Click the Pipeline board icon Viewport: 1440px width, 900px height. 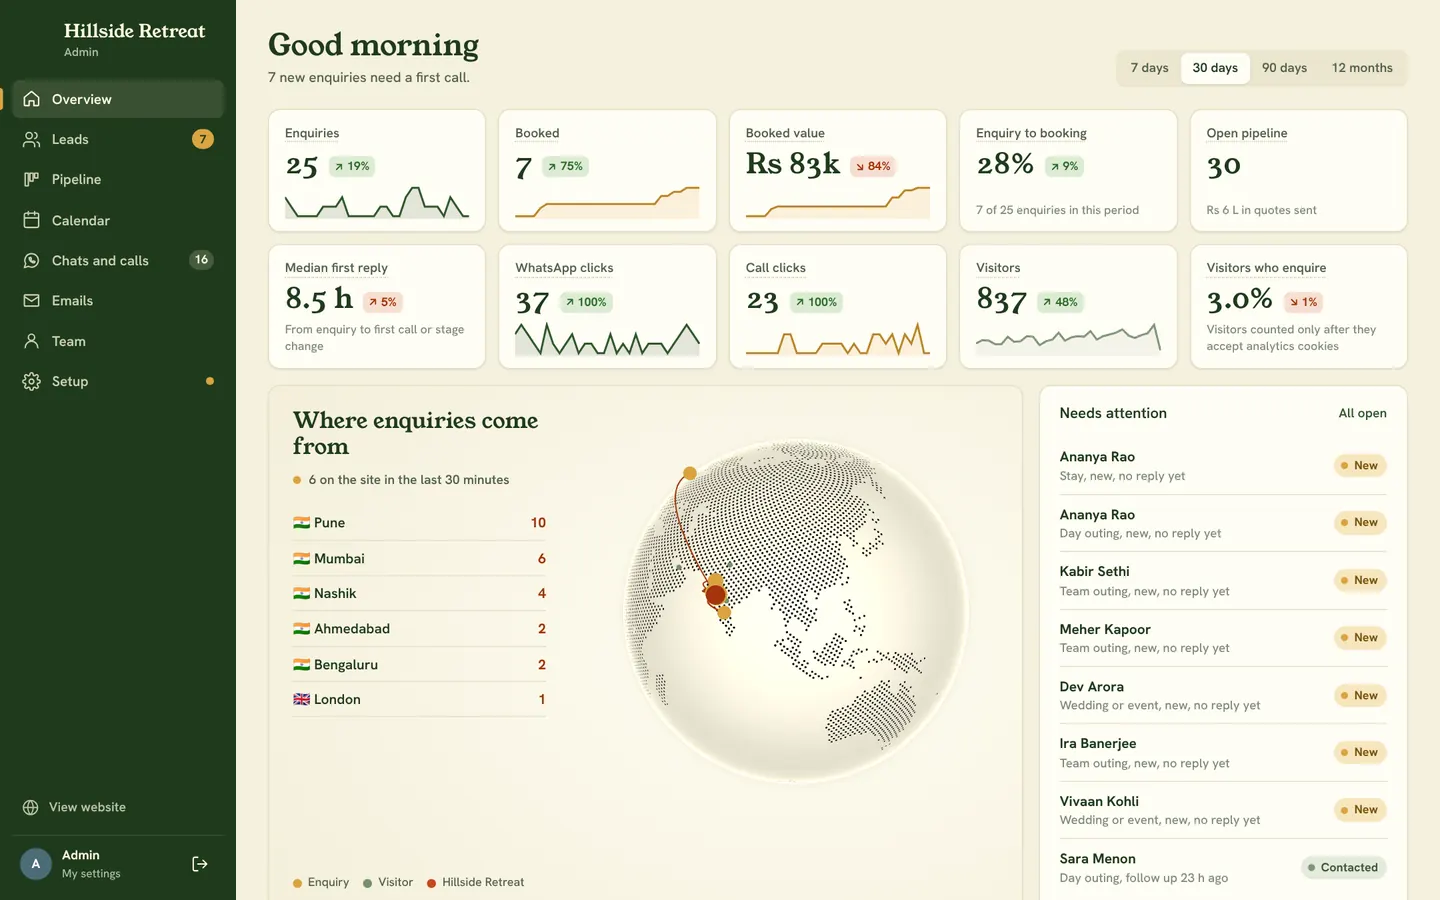[32, 180]
